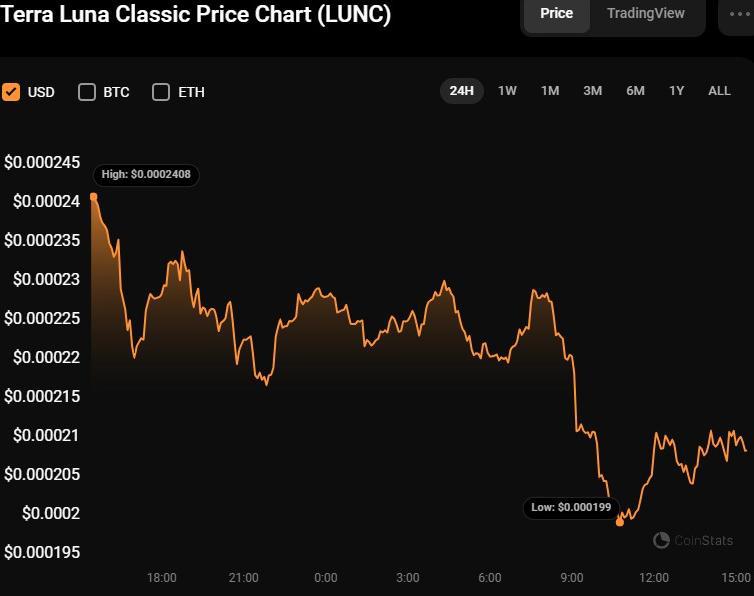This screenshot has width=754, height=596.
Task: Show the ALL time range
Action: click(x=719, y=91)
